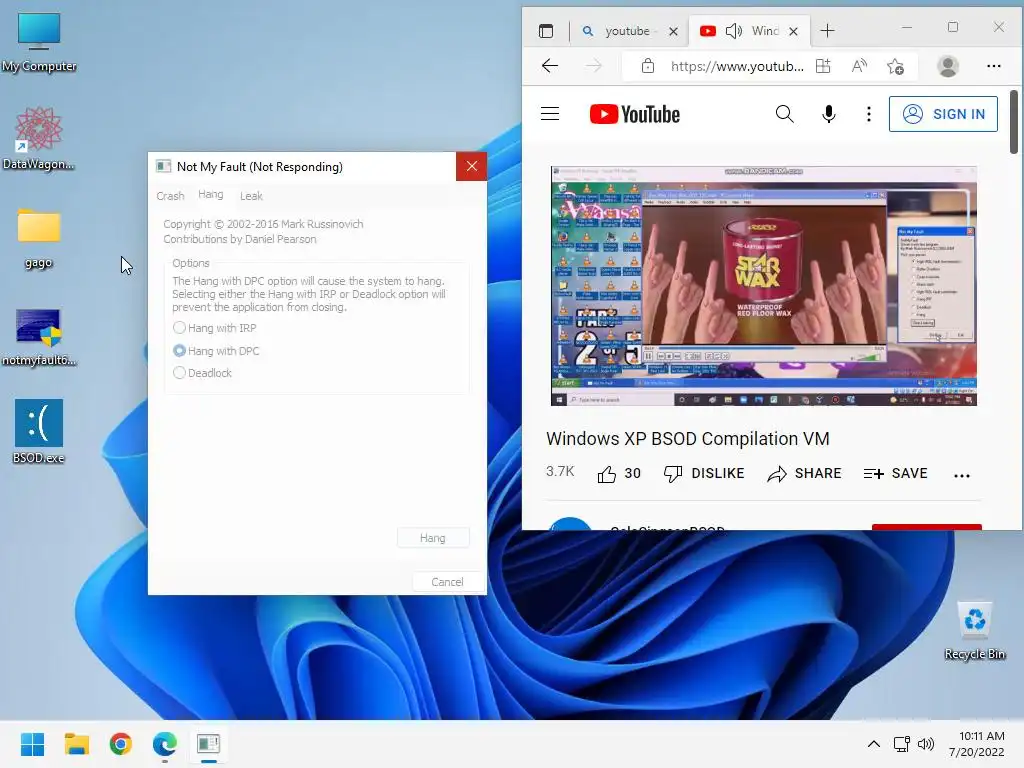Add this page to favorites

click(895, 66)
